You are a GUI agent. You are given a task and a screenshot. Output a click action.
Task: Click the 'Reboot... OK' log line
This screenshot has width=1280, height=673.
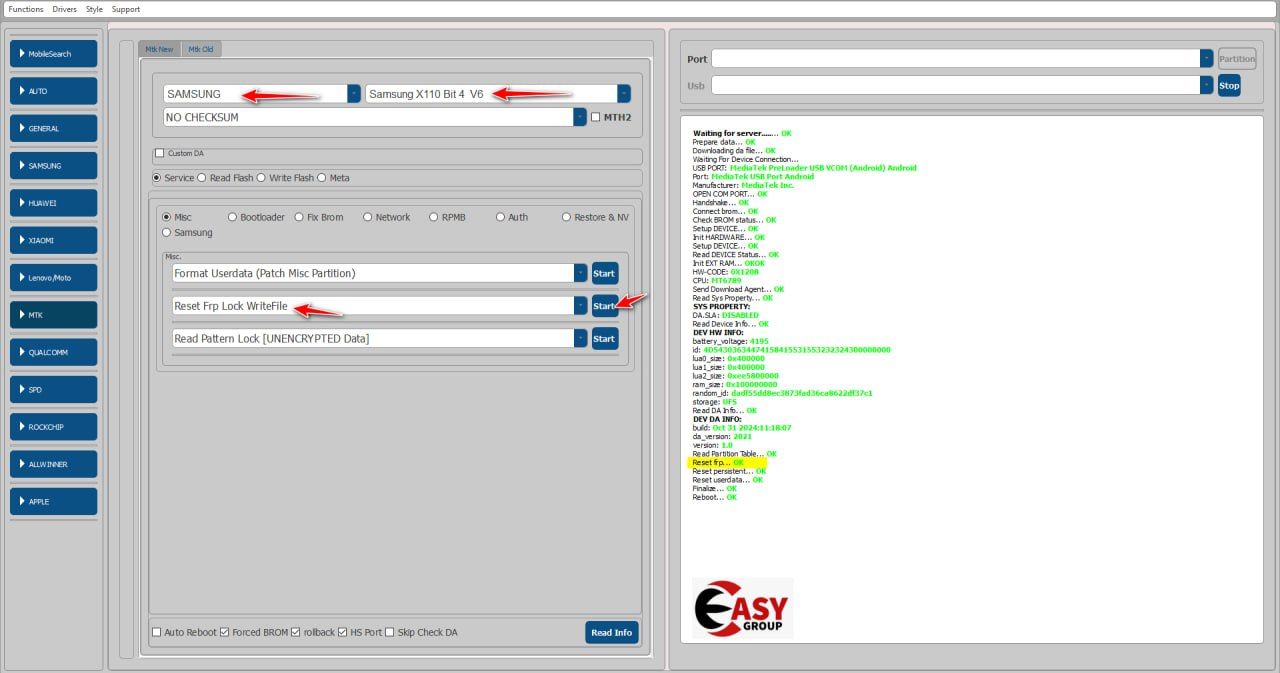714,497
